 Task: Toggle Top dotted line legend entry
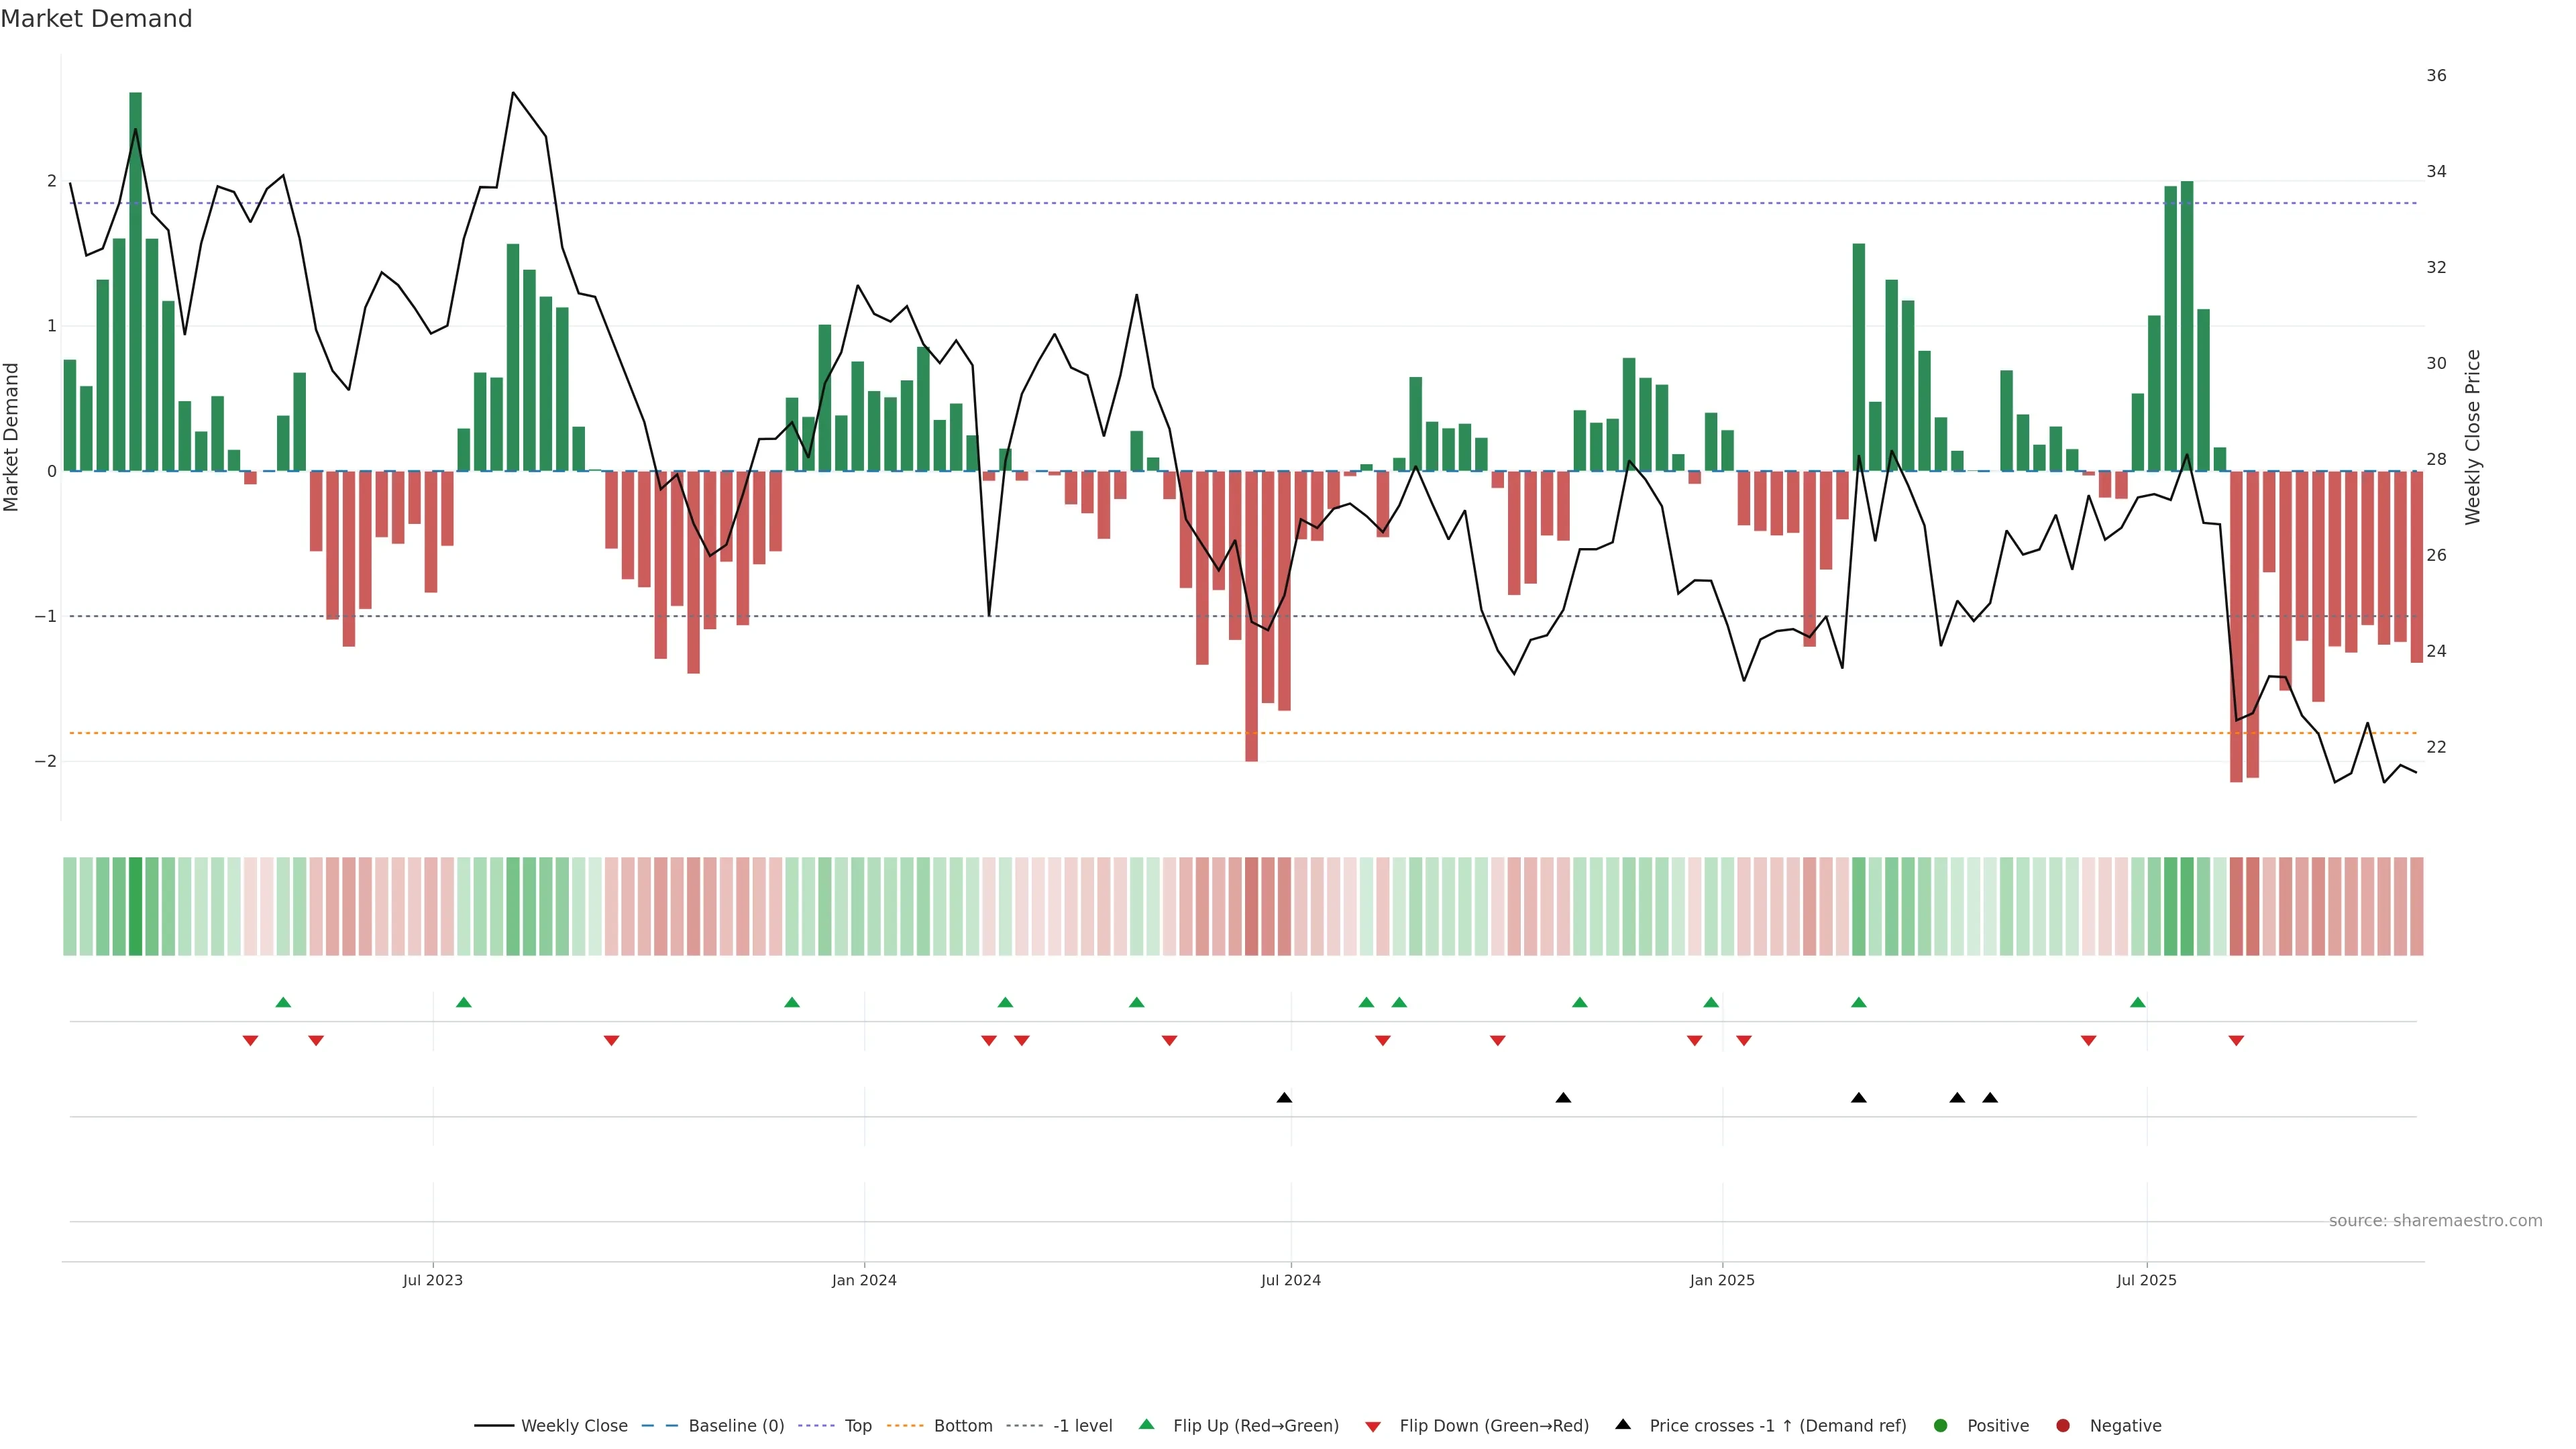click(x=857, y=1425)
